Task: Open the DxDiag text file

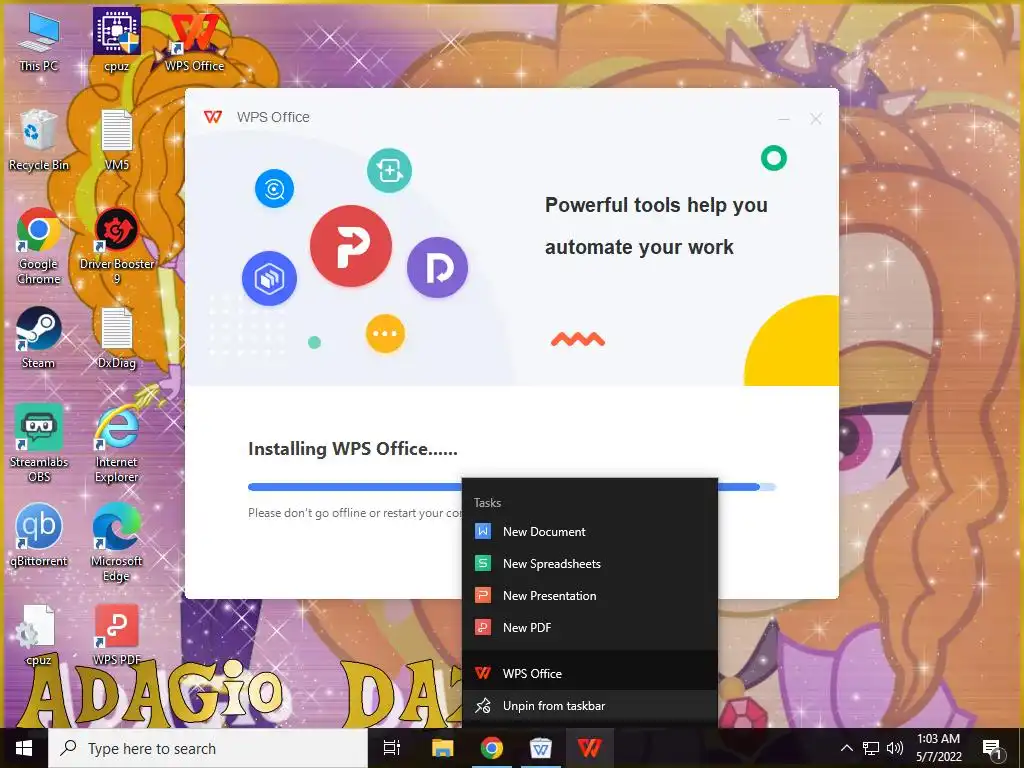Action: coord(116,338)
